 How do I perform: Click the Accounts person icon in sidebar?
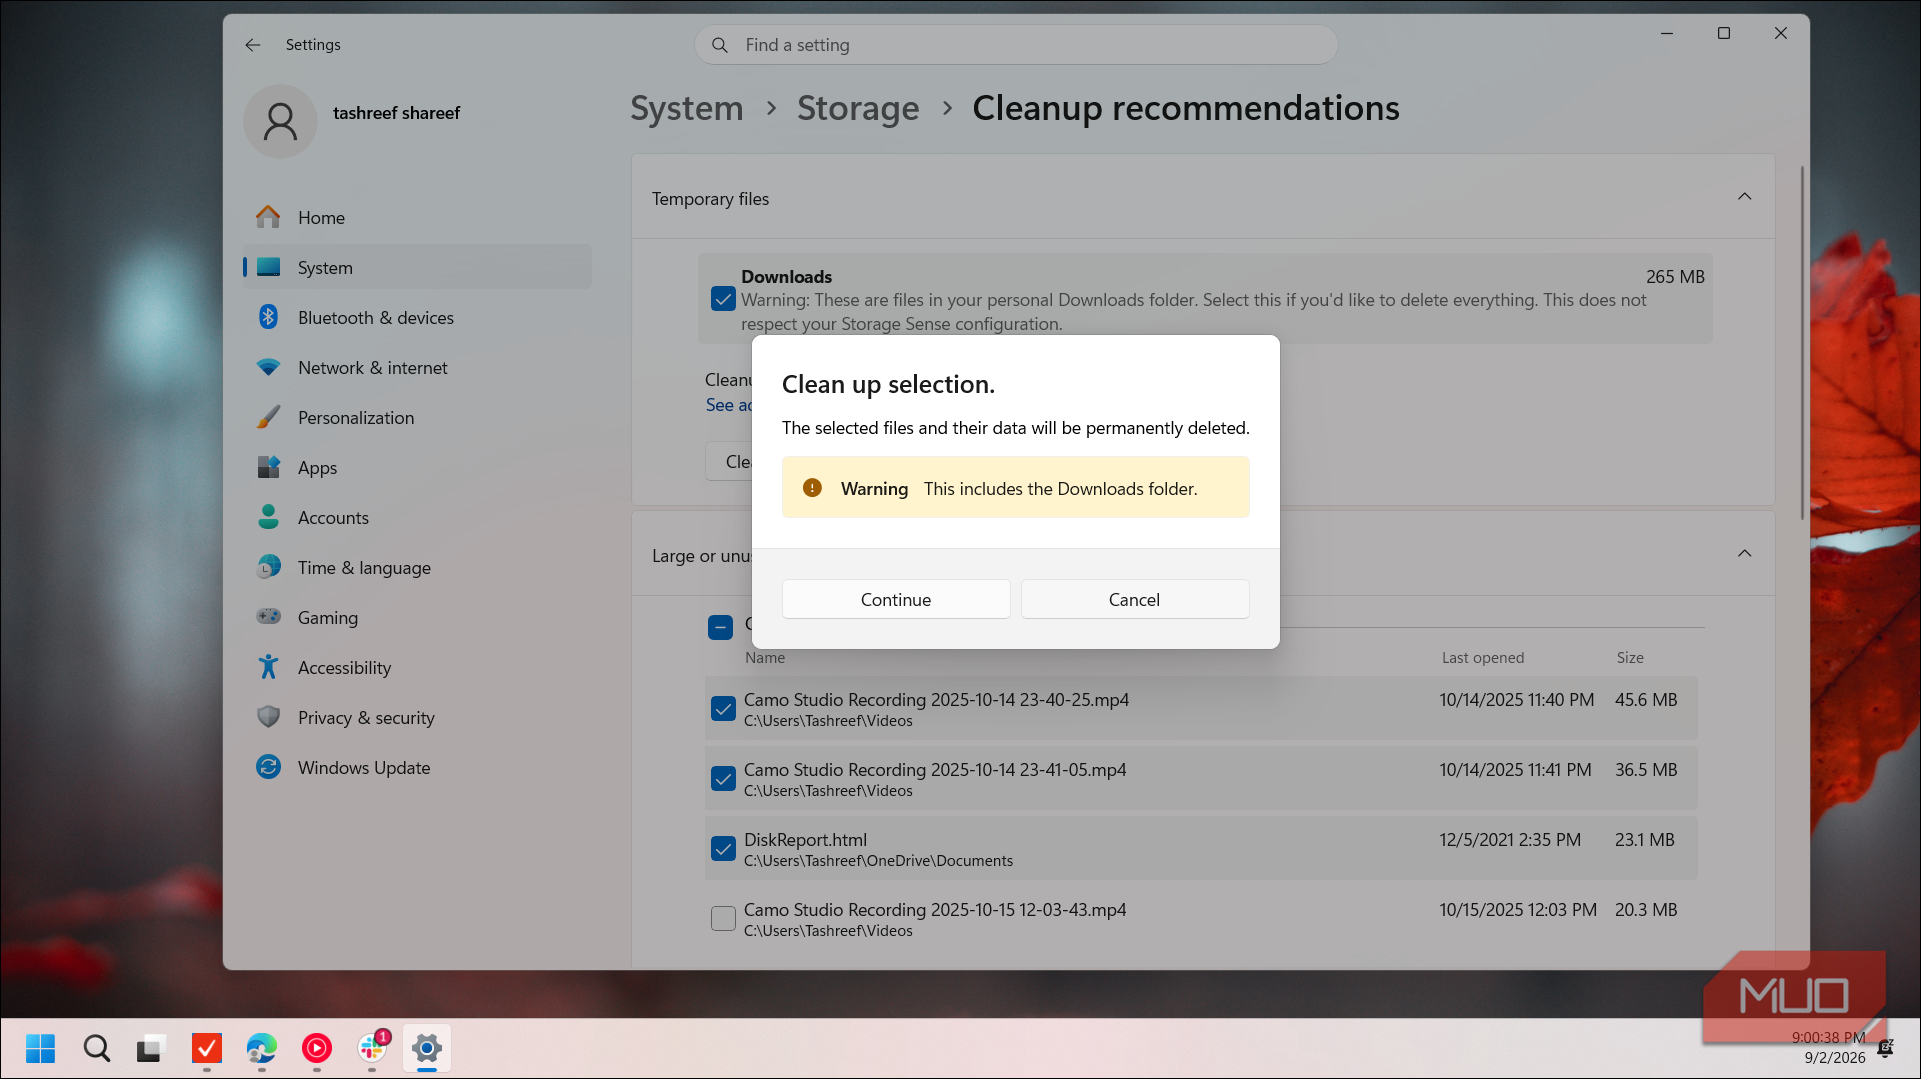(268, 517)
